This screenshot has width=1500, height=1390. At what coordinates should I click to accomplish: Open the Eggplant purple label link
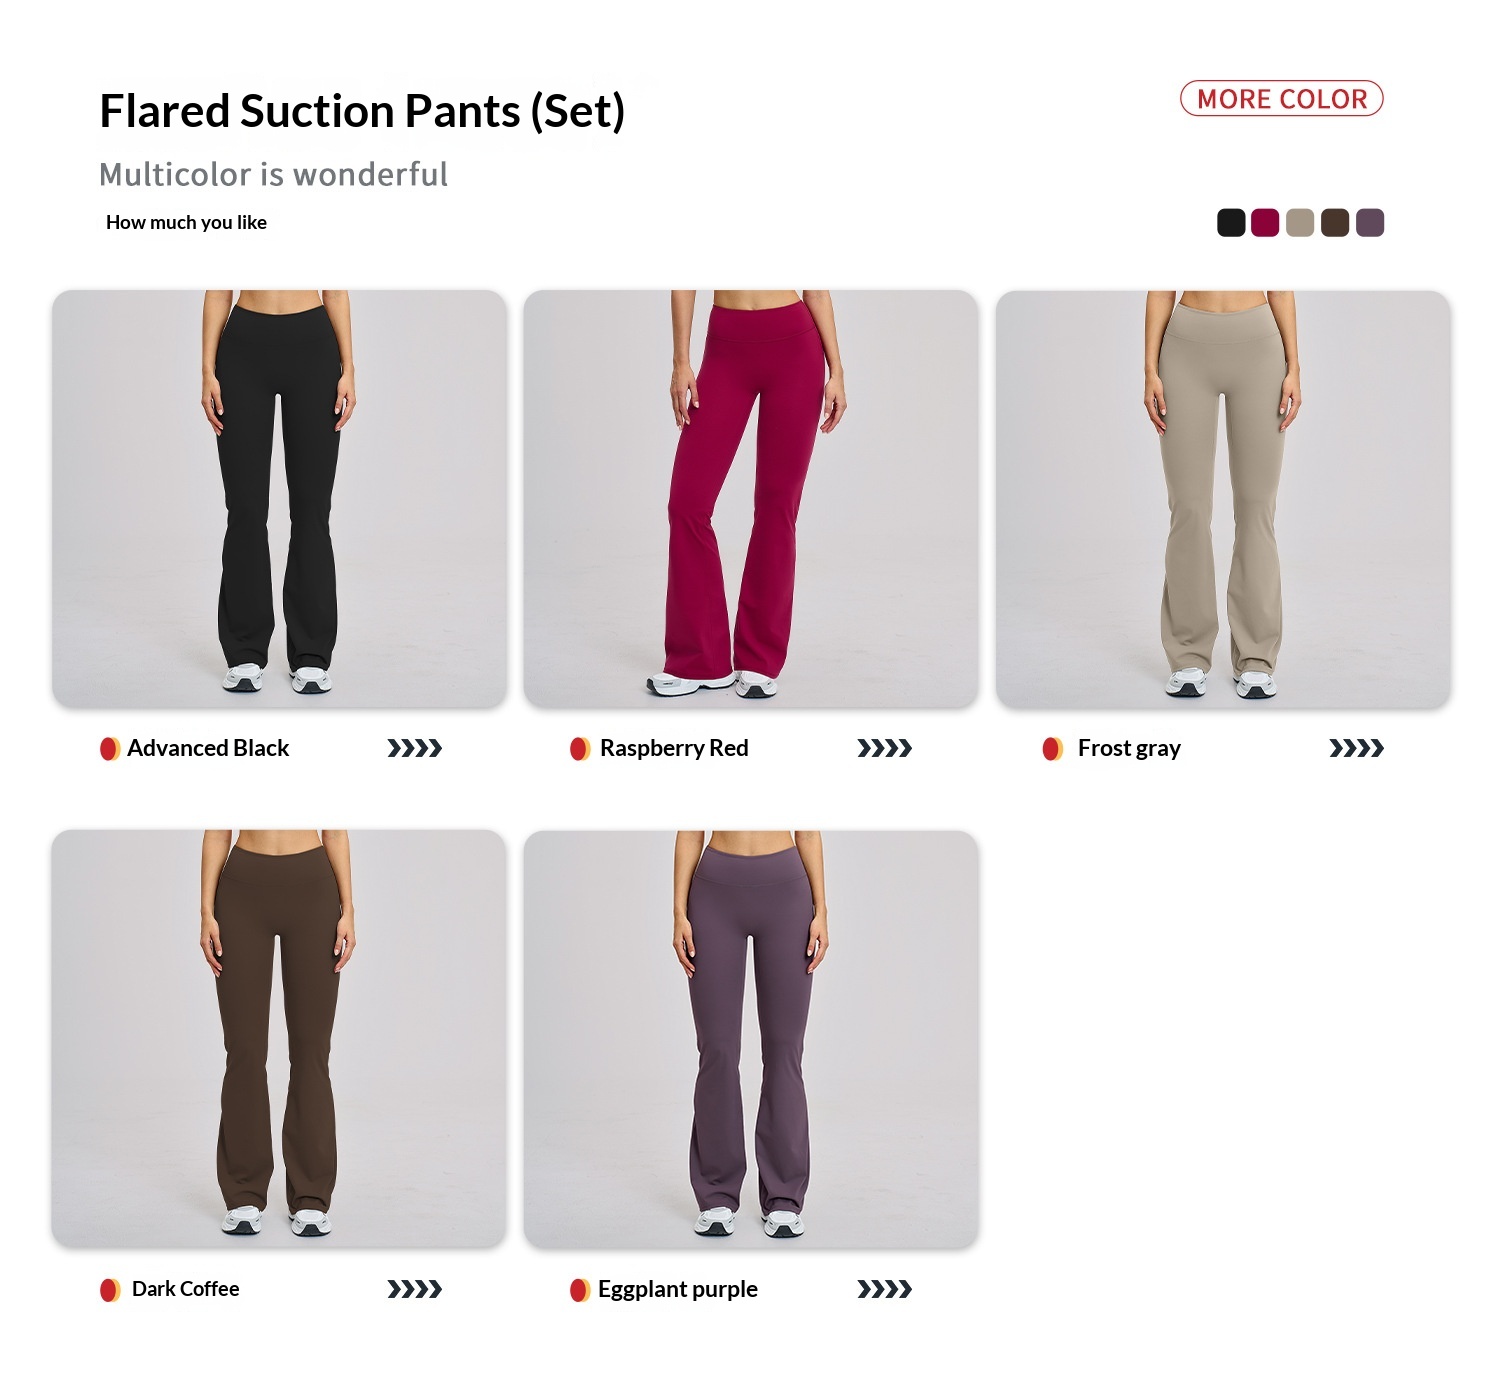(677, 1290)
